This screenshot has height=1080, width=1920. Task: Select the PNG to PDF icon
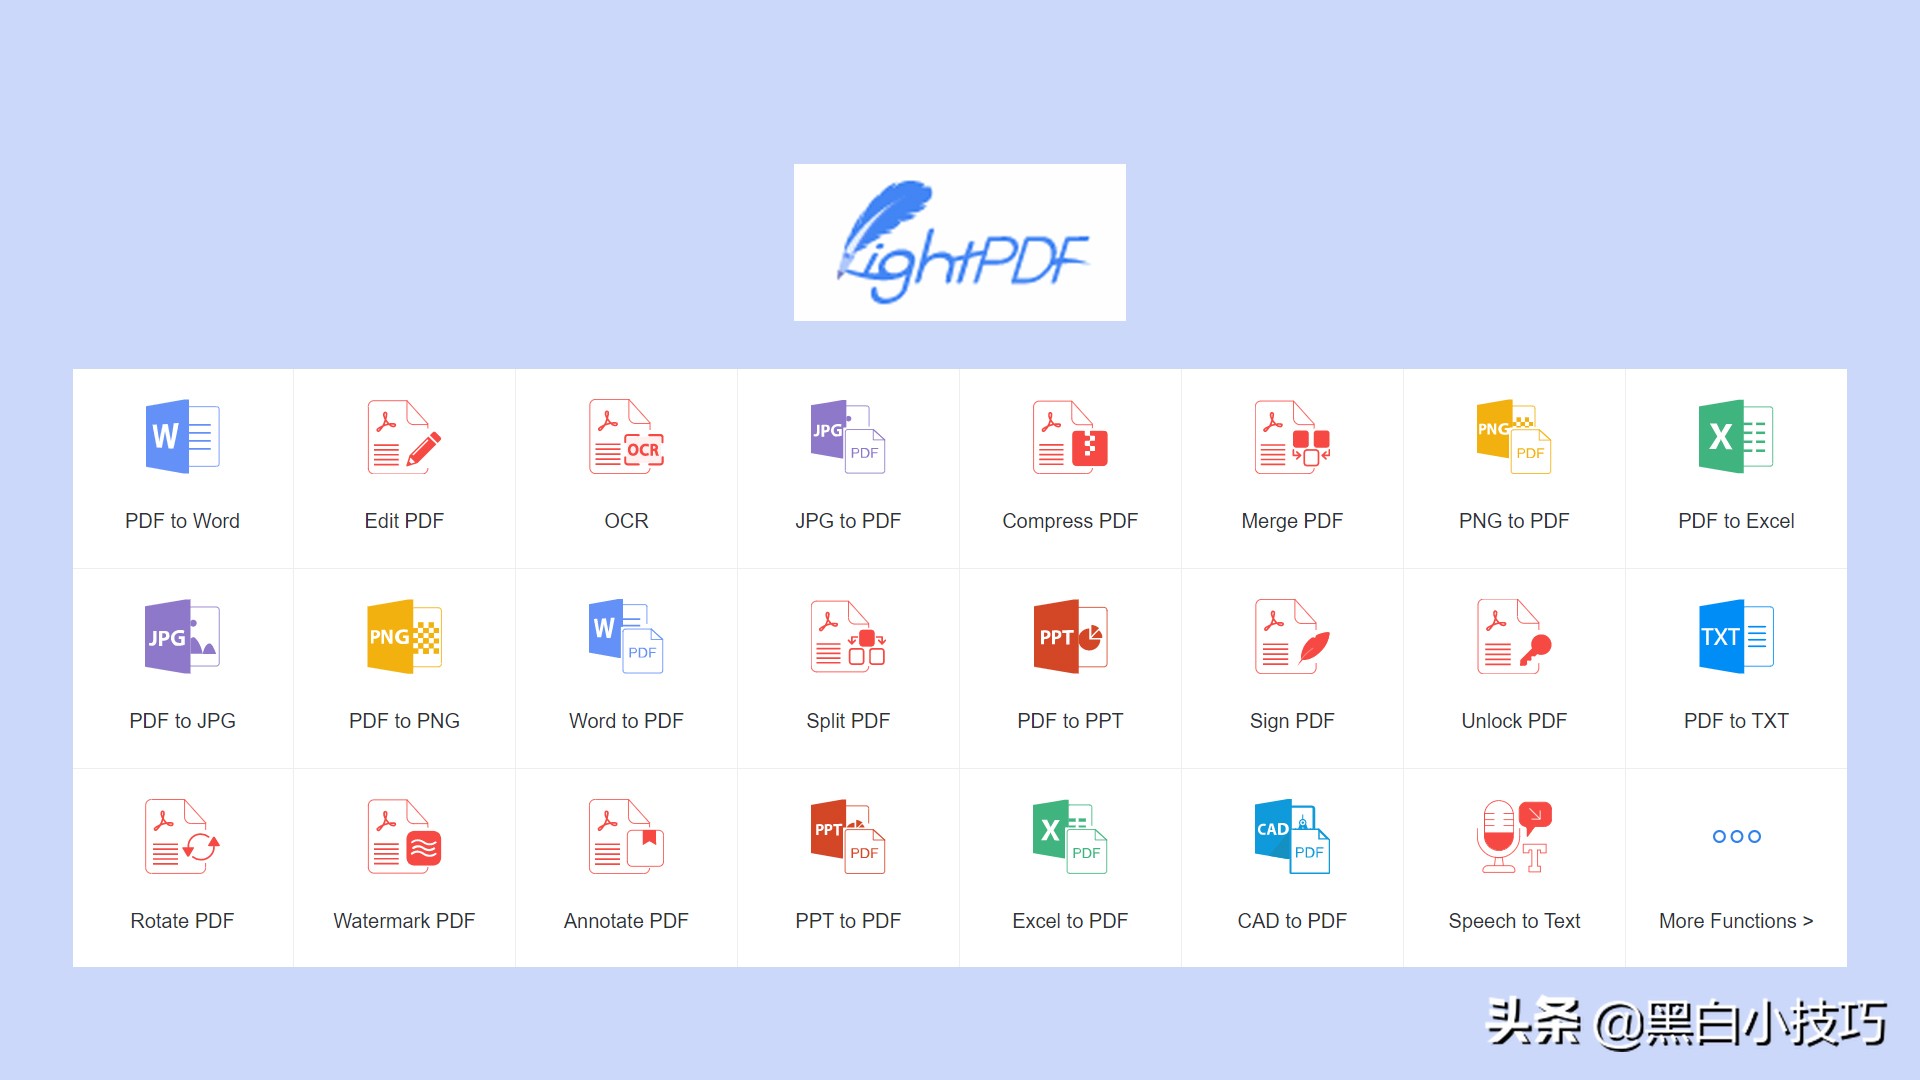coord(1514,437)
